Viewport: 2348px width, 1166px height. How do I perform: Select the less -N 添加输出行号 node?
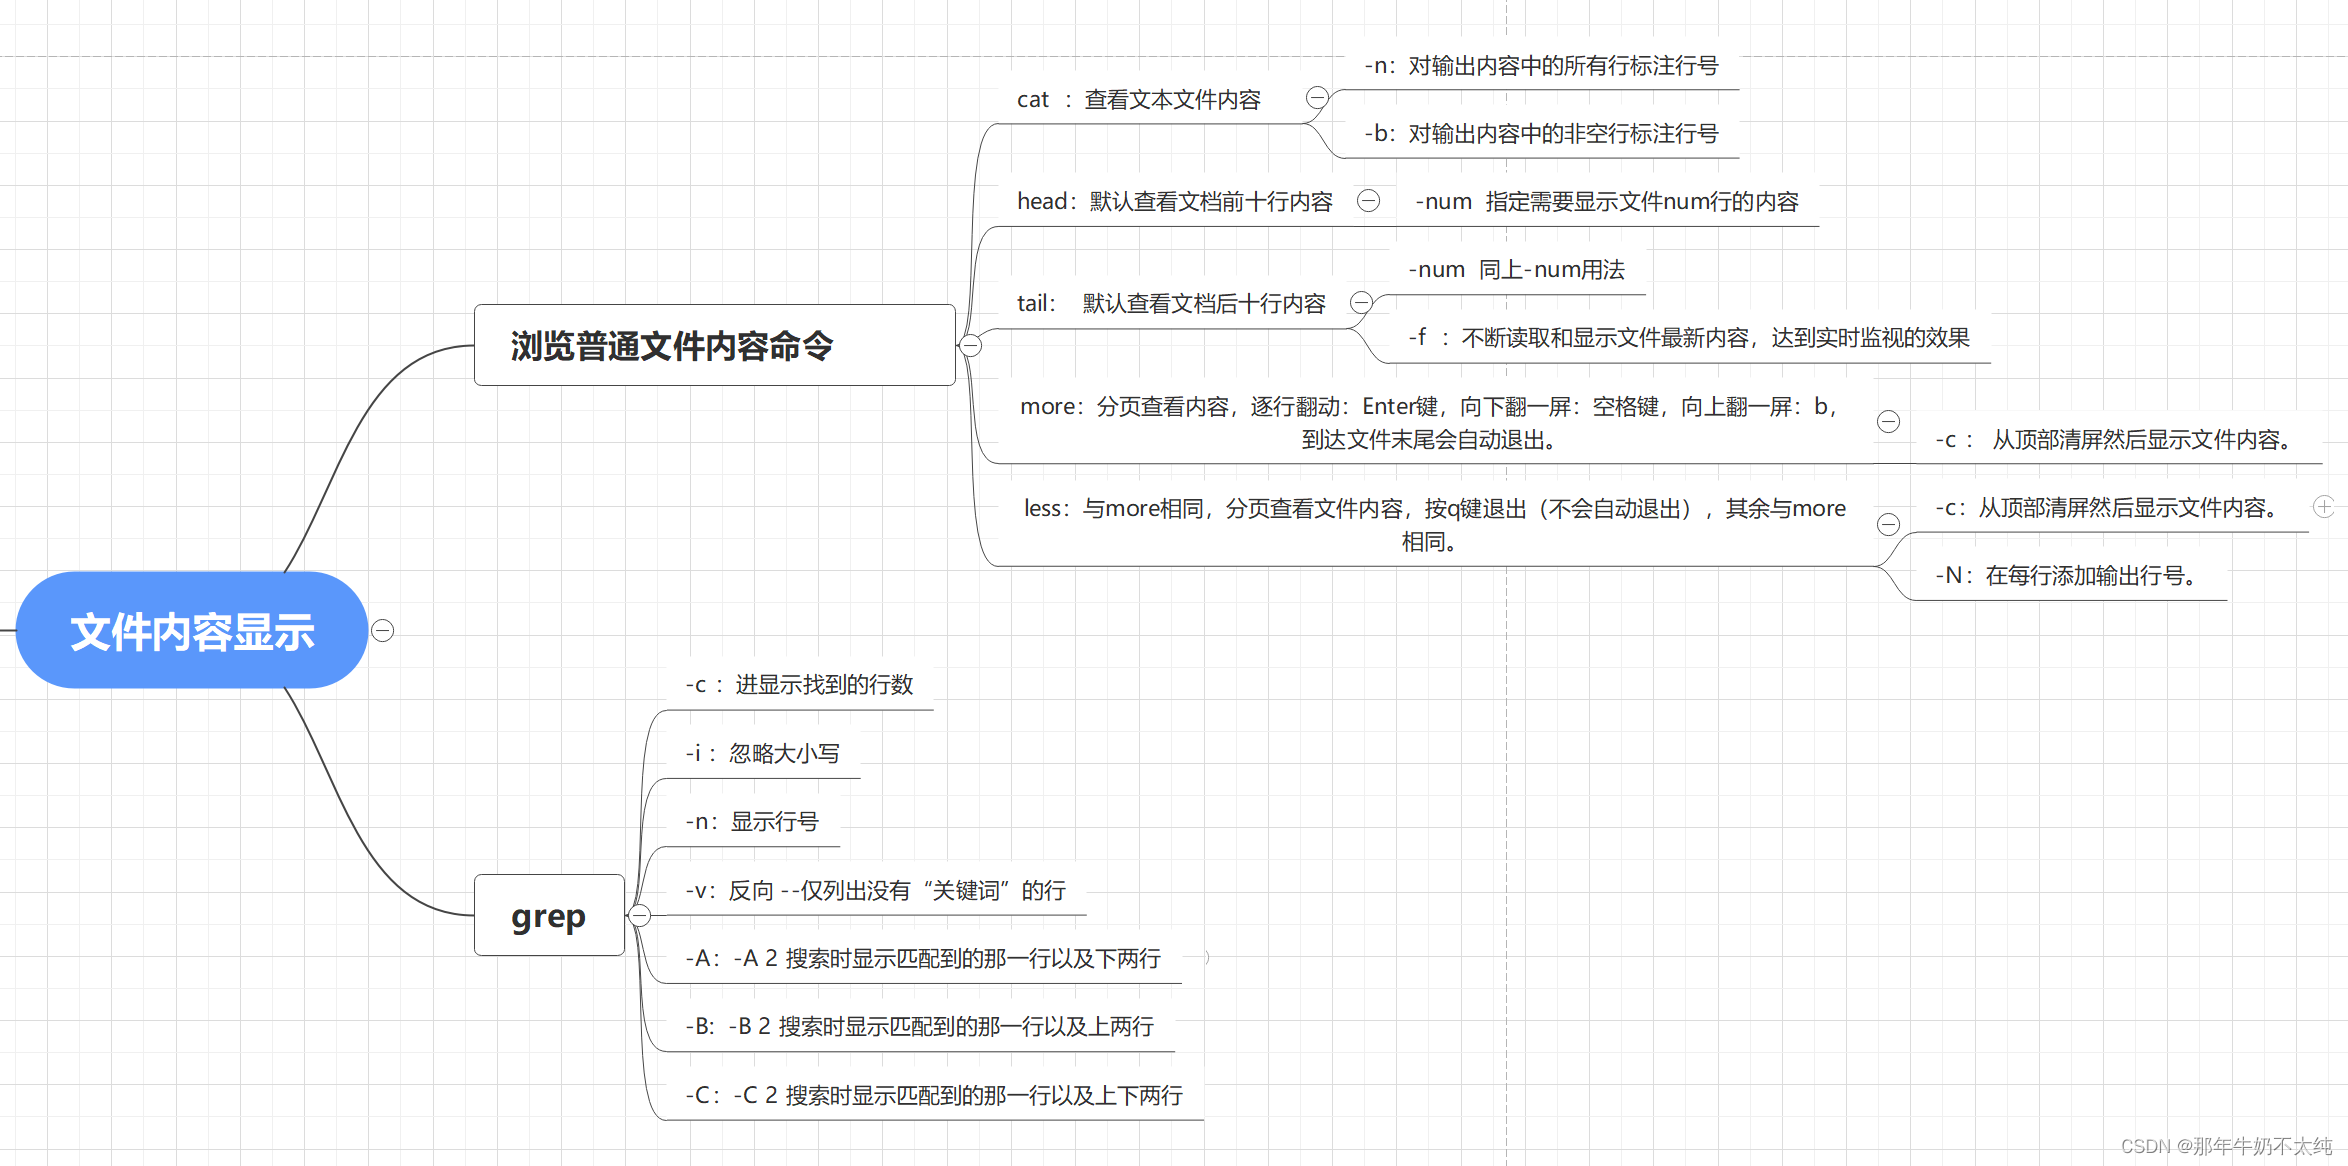[x=2066, y=576]
